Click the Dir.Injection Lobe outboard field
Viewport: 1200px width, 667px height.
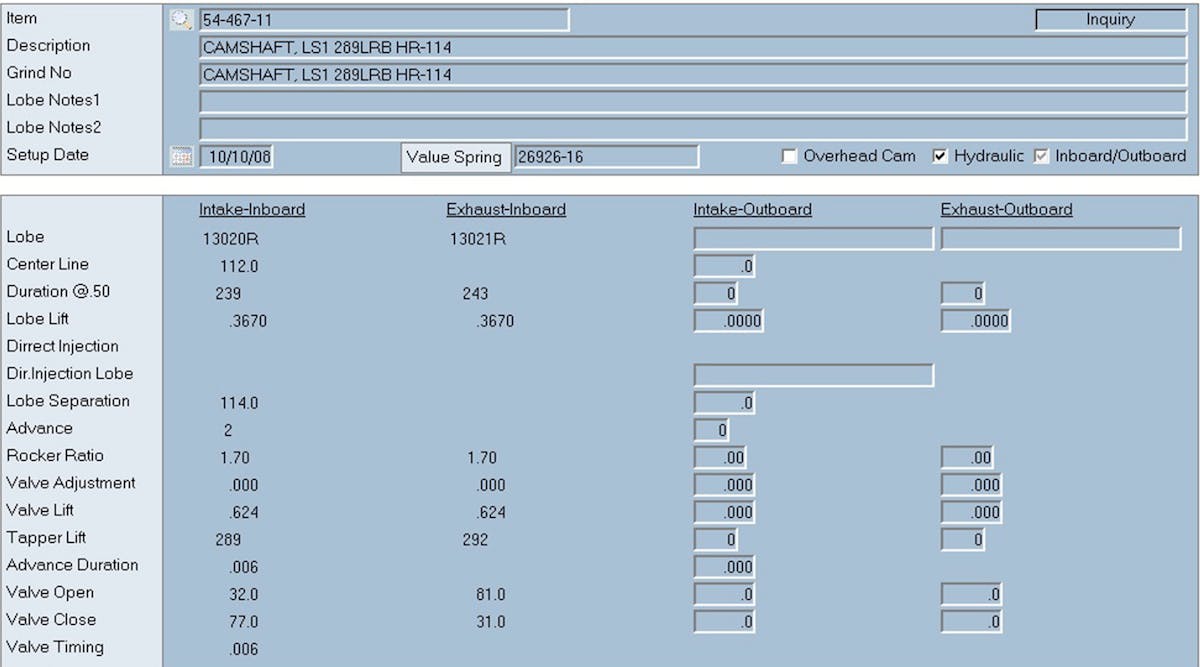pyautogui.click(x=813, y=375)
